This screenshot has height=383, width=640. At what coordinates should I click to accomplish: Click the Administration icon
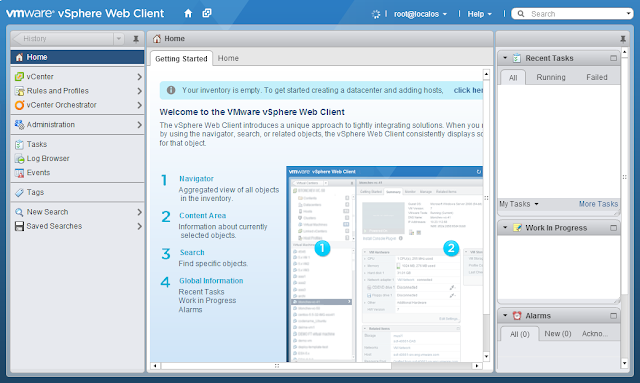pos(19,125)
